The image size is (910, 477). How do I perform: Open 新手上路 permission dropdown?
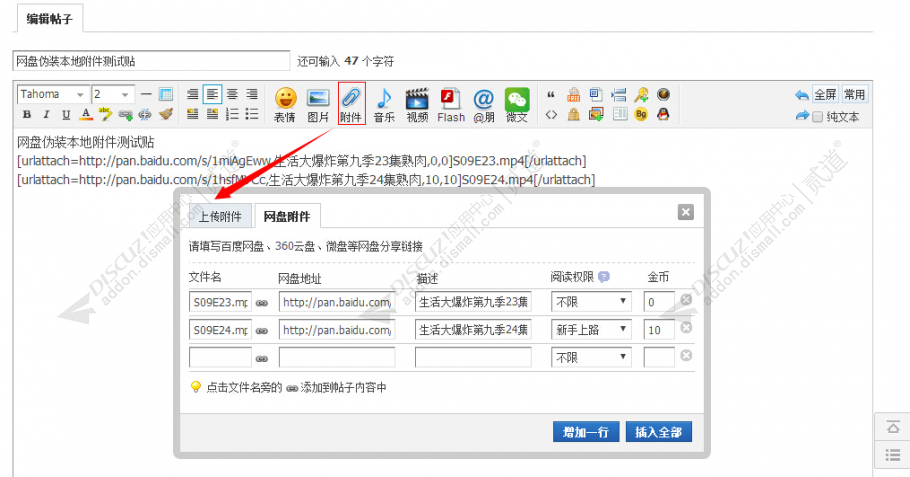tap(591, 330)
